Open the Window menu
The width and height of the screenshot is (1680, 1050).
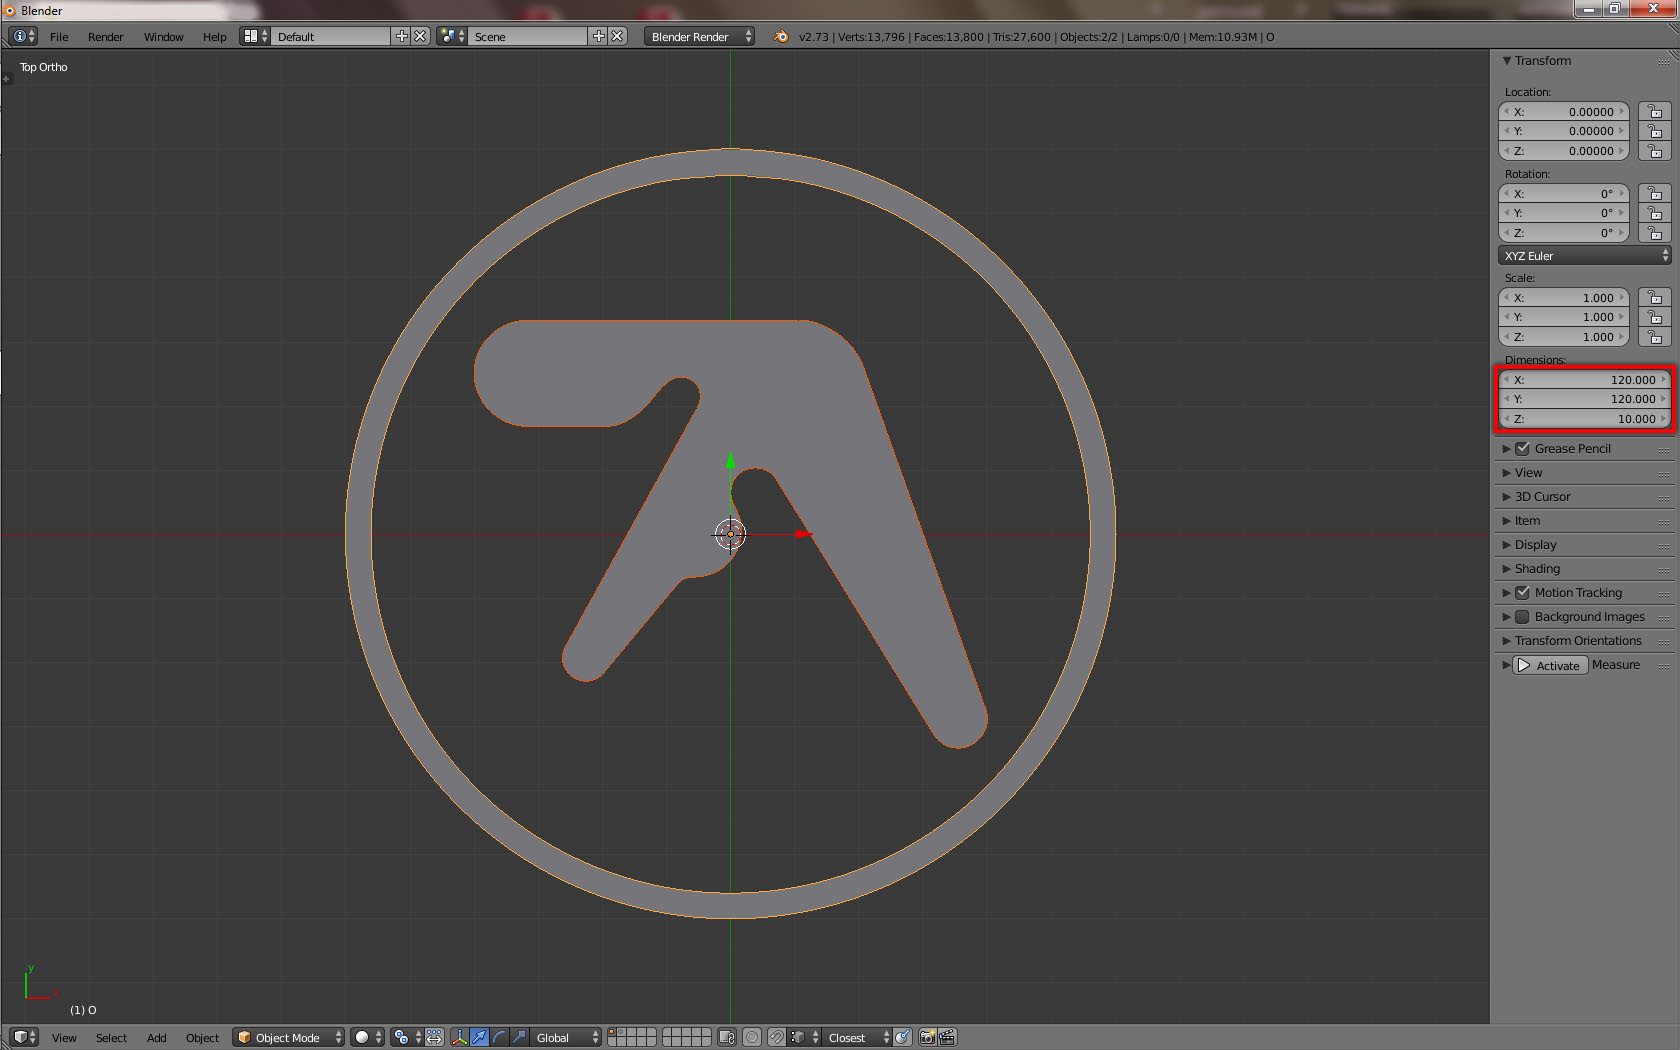pos(163,37)
